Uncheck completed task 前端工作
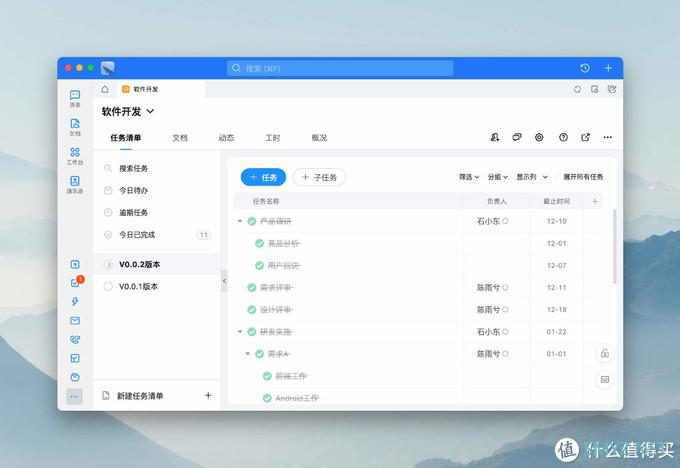Image resolution: width=680 pixels, height=468 pixels. [x=267, y=376]
